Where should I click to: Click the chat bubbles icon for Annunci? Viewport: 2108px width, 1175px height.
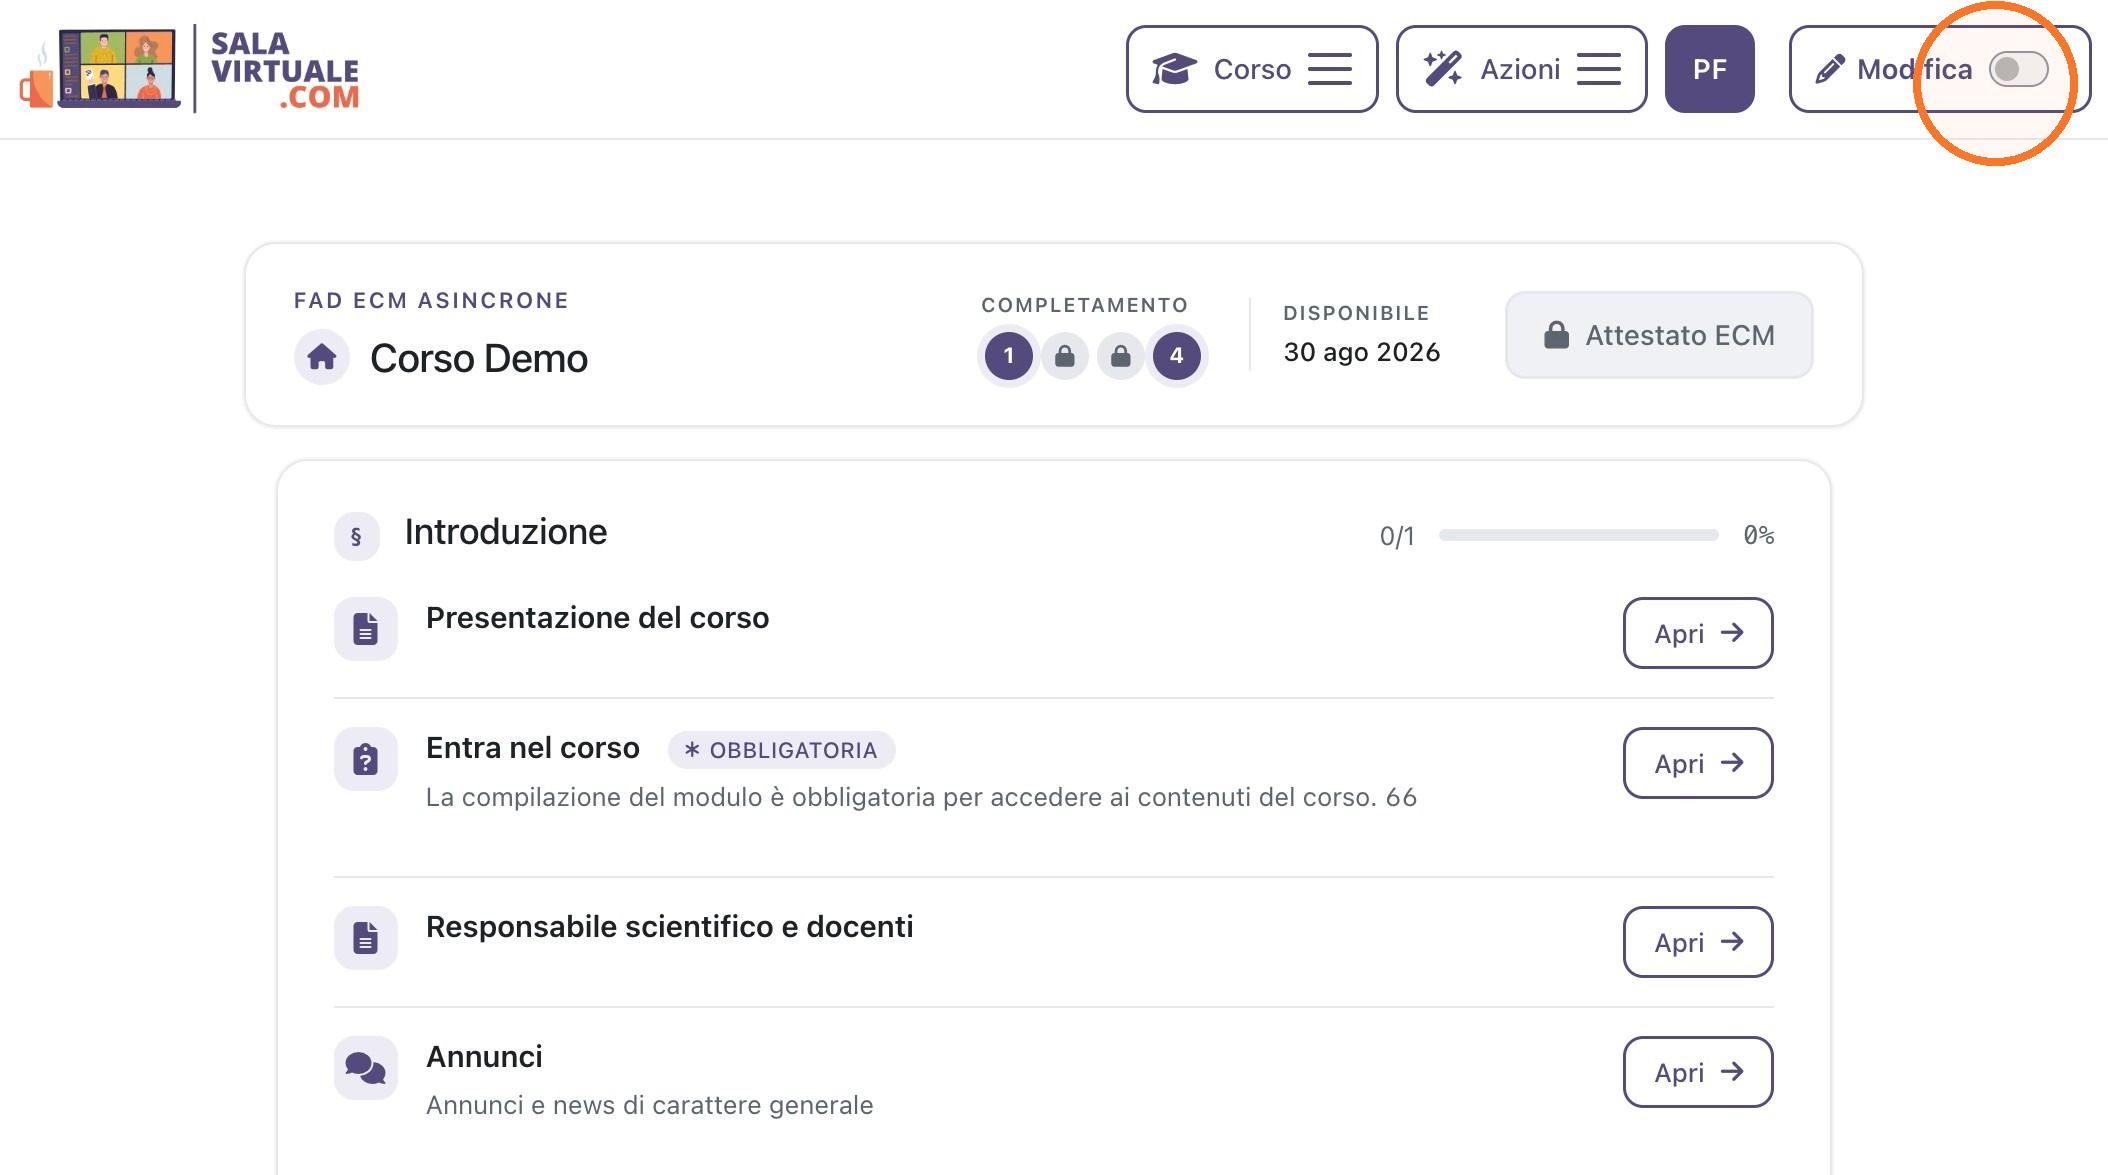click(366, 1068)
